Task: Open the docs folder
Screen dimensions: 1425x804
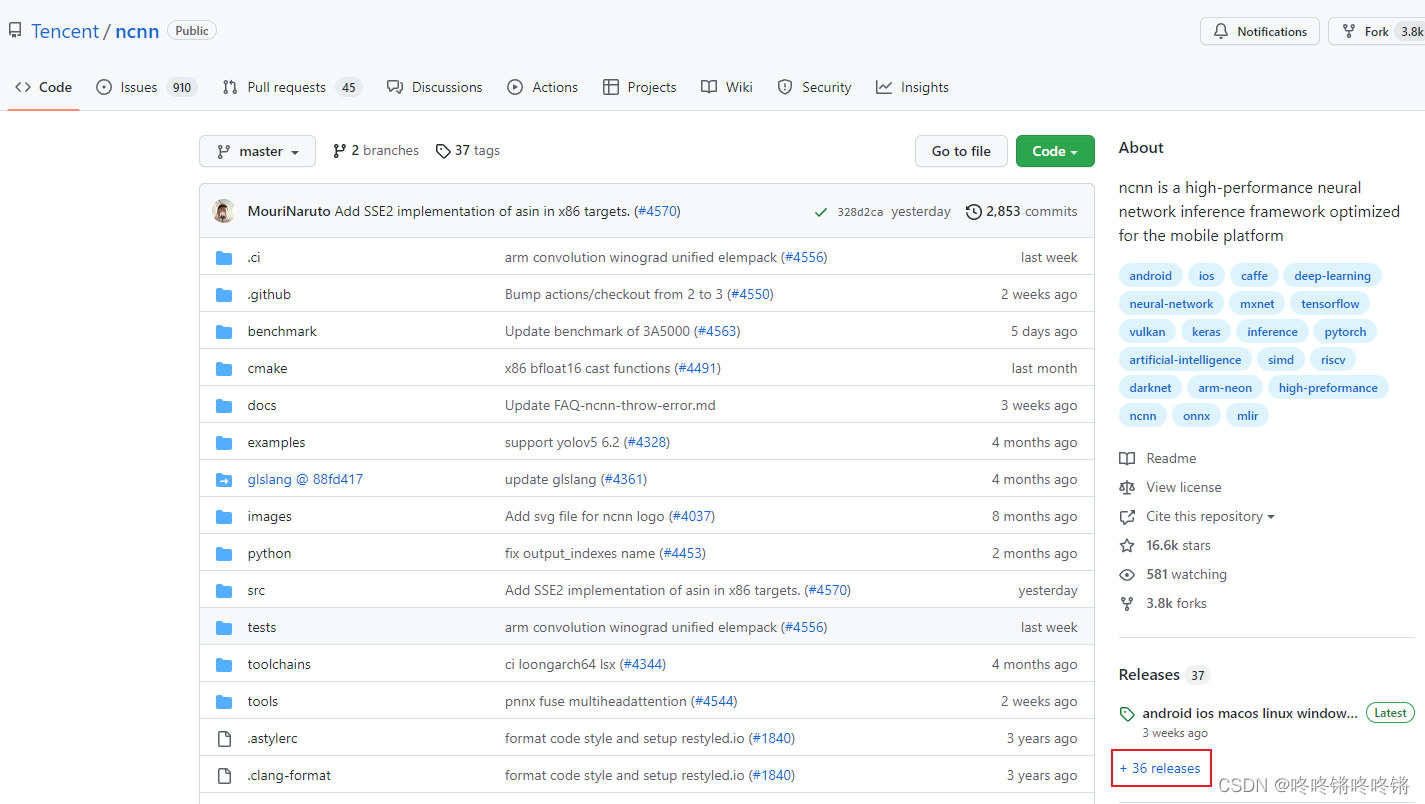Action: (x=262, y=405)
